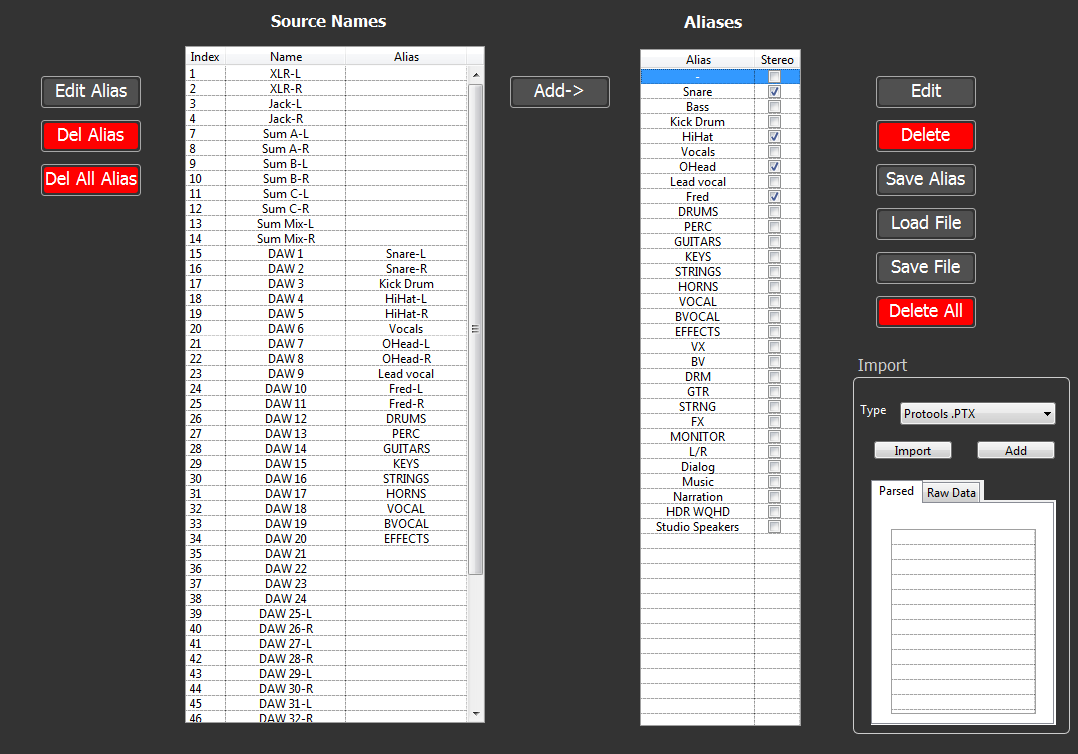The height and width of the screenshot is (754, 1078).
Task: Click Save Alias
Action: [x=925, y=179]
